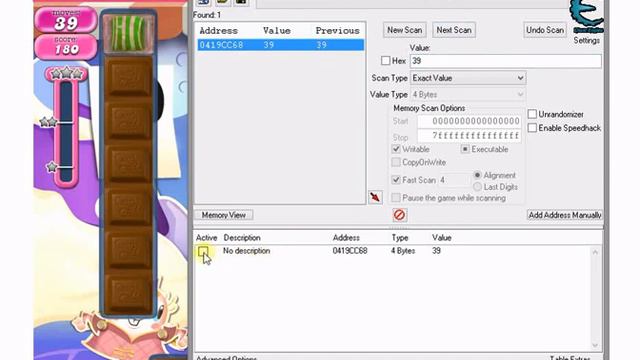Open the Cheat Engine logo settings
Screen dimensions: 640x360
tap(586, 17)
